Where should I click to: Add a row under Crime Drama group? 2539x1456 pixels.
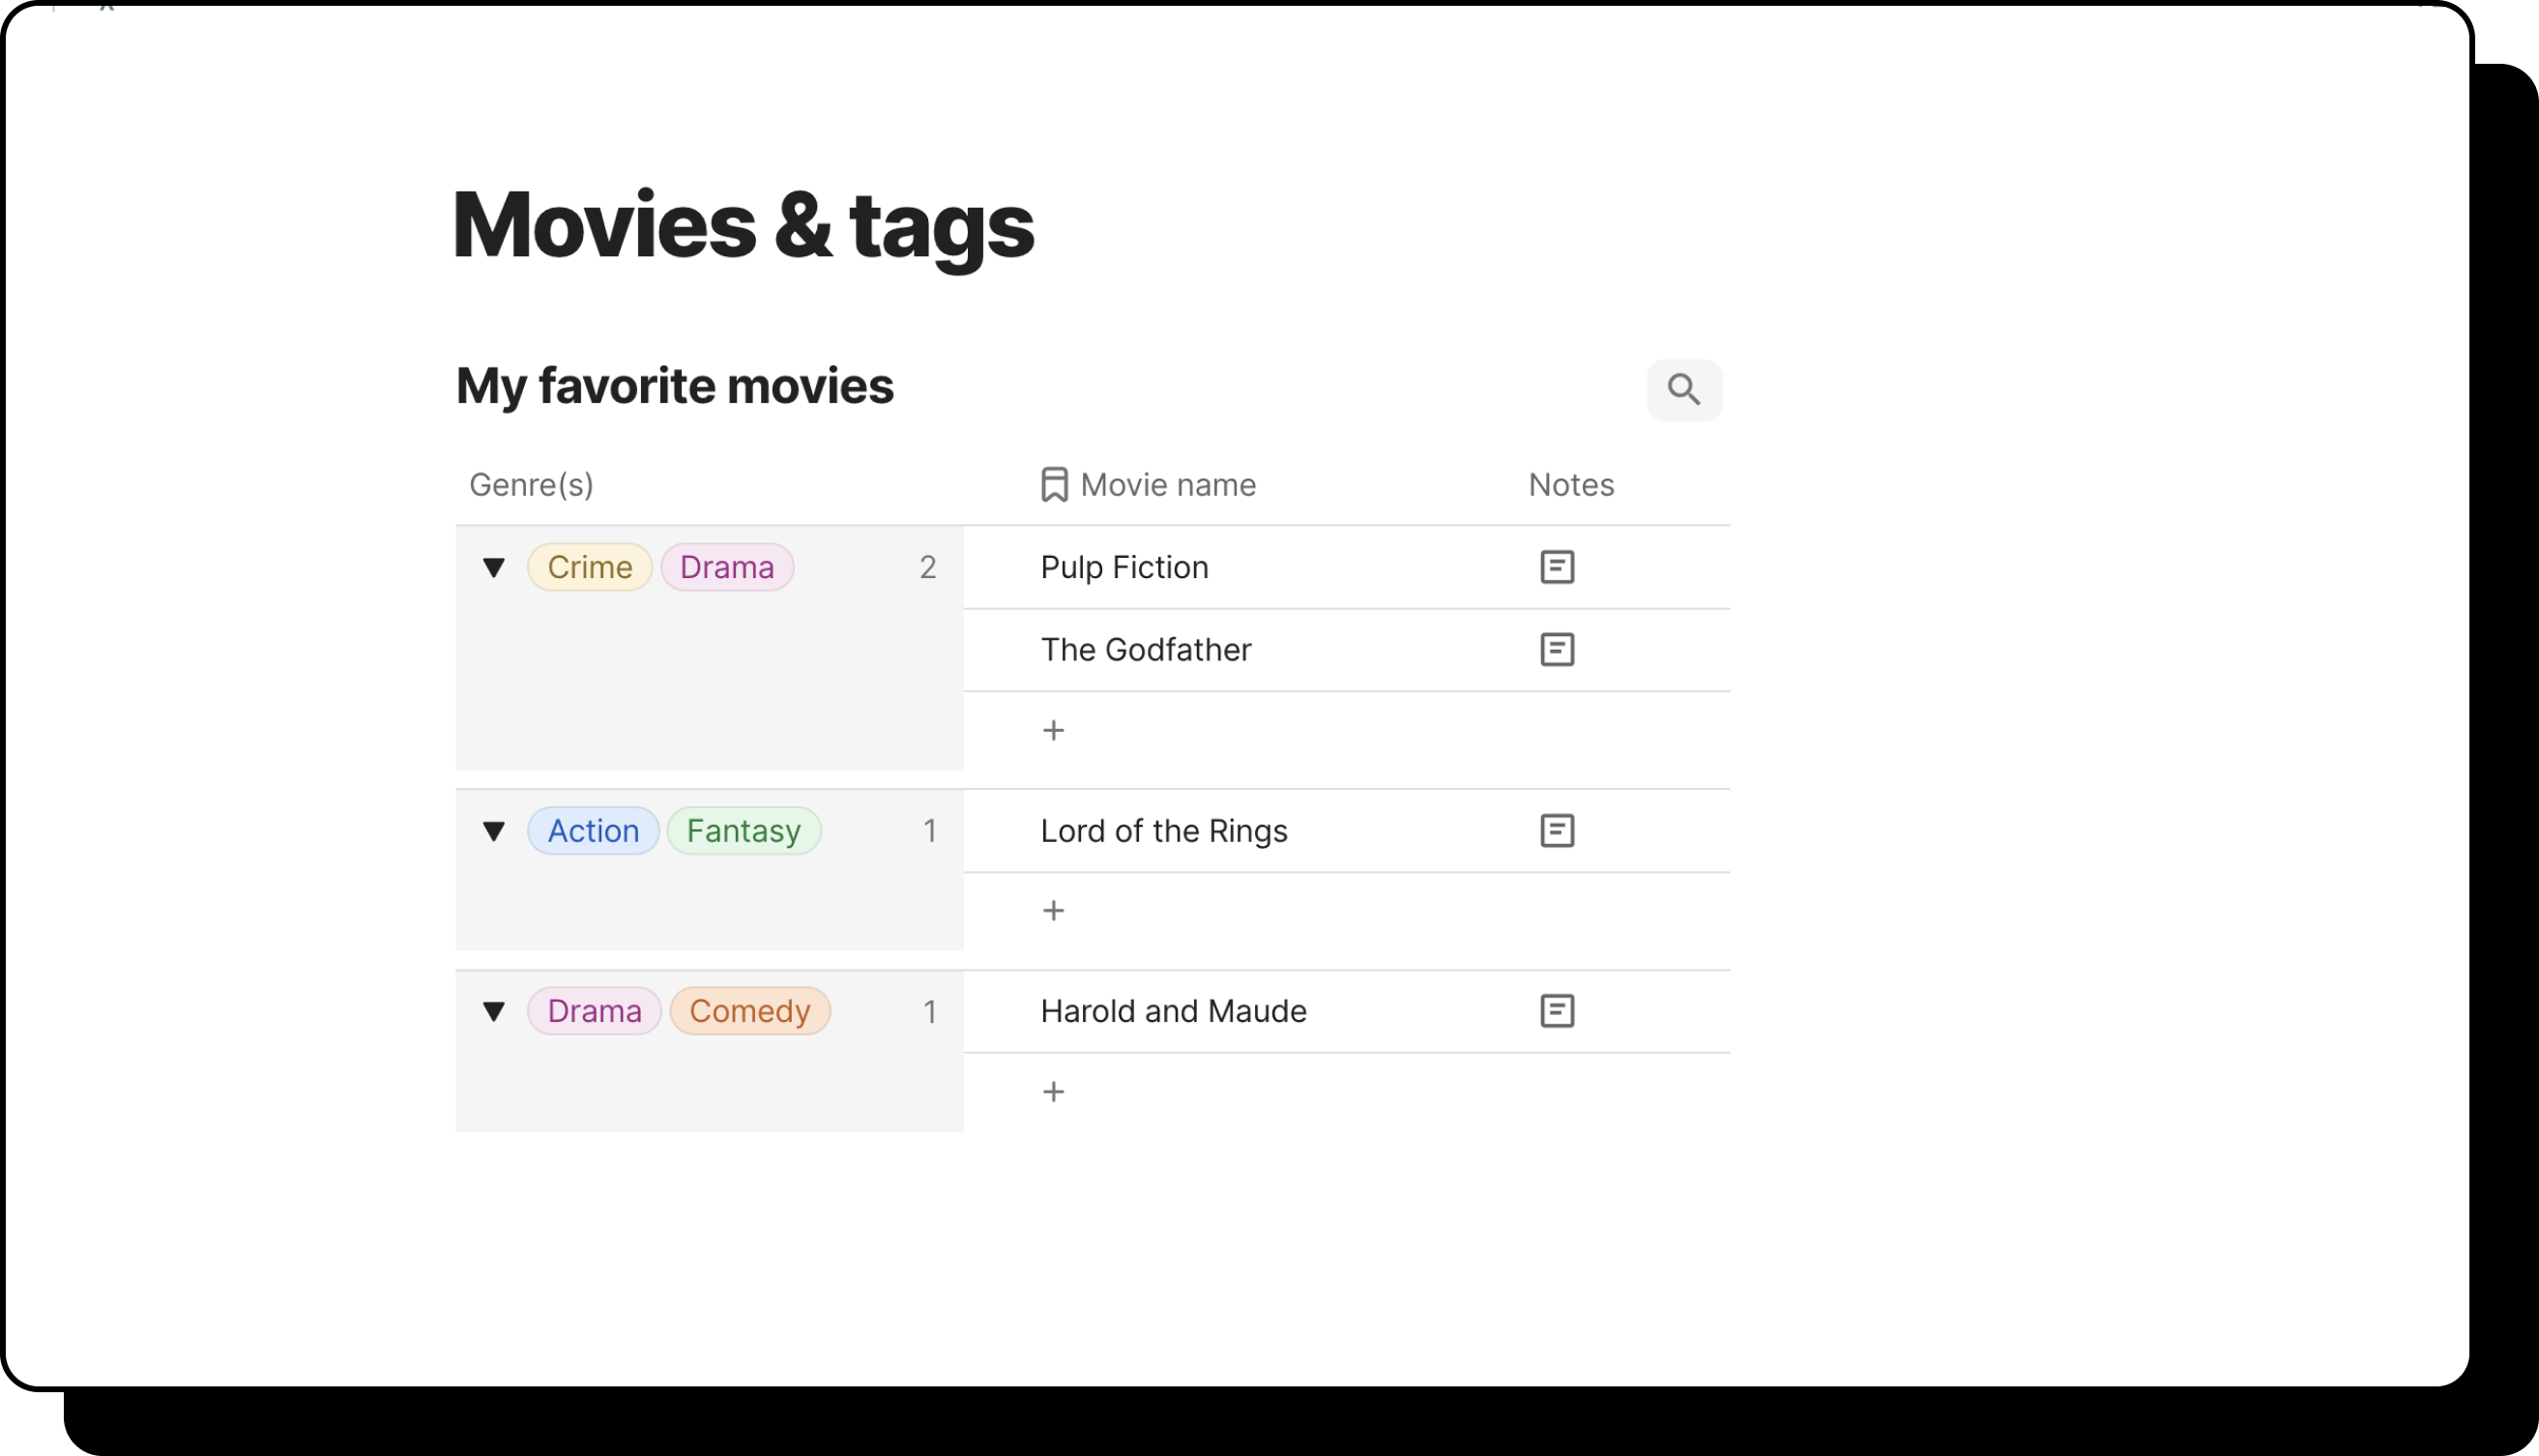pos(1053,731)
